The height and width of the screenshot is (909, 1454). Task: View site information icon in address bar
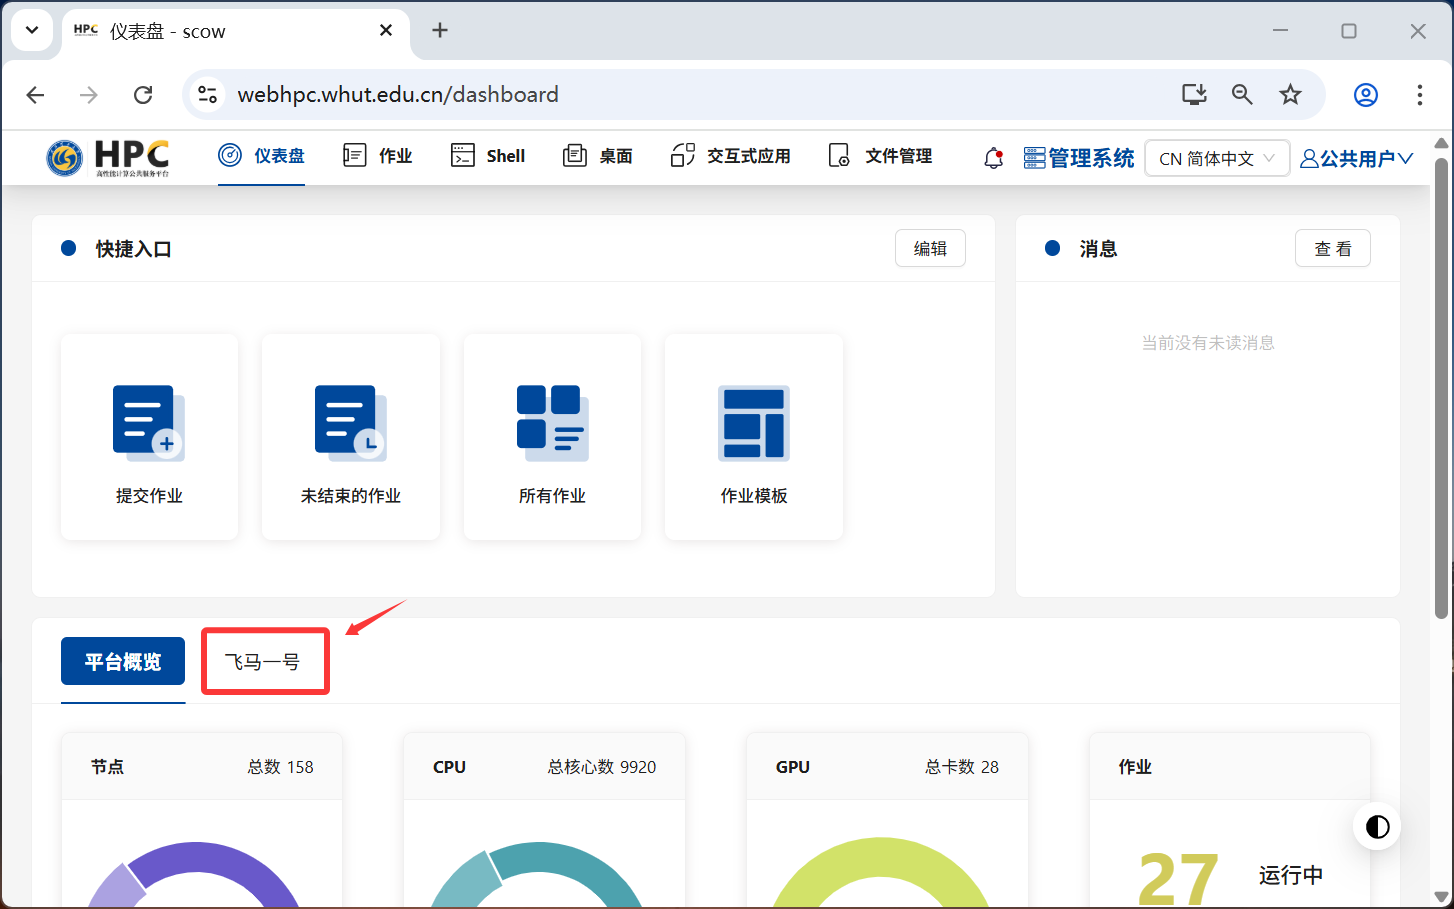(x=208, y=95)
